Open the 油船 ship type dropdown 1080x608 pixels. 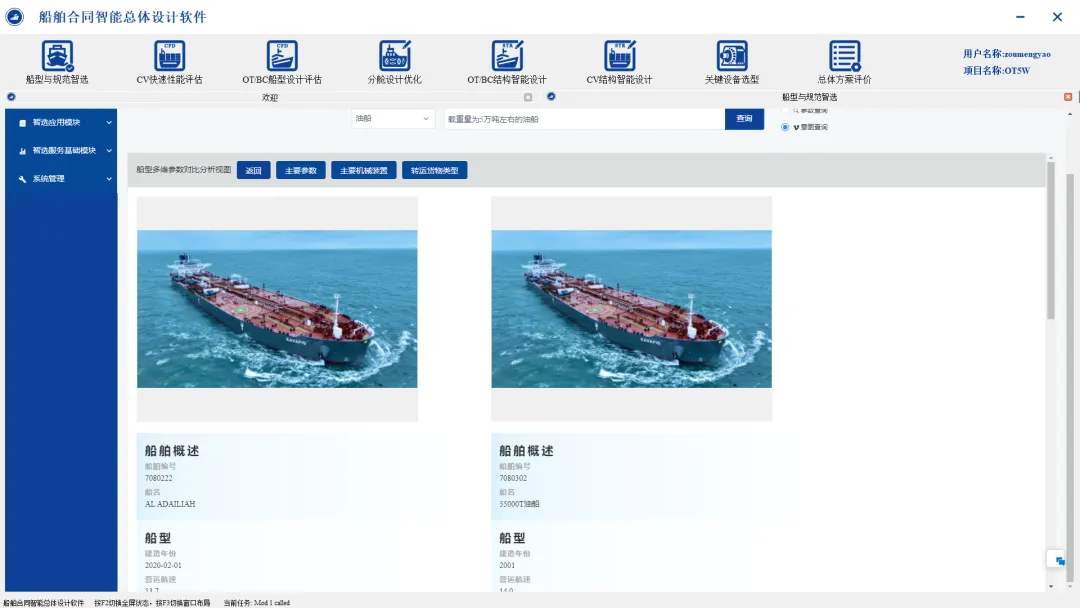point(393,119)
